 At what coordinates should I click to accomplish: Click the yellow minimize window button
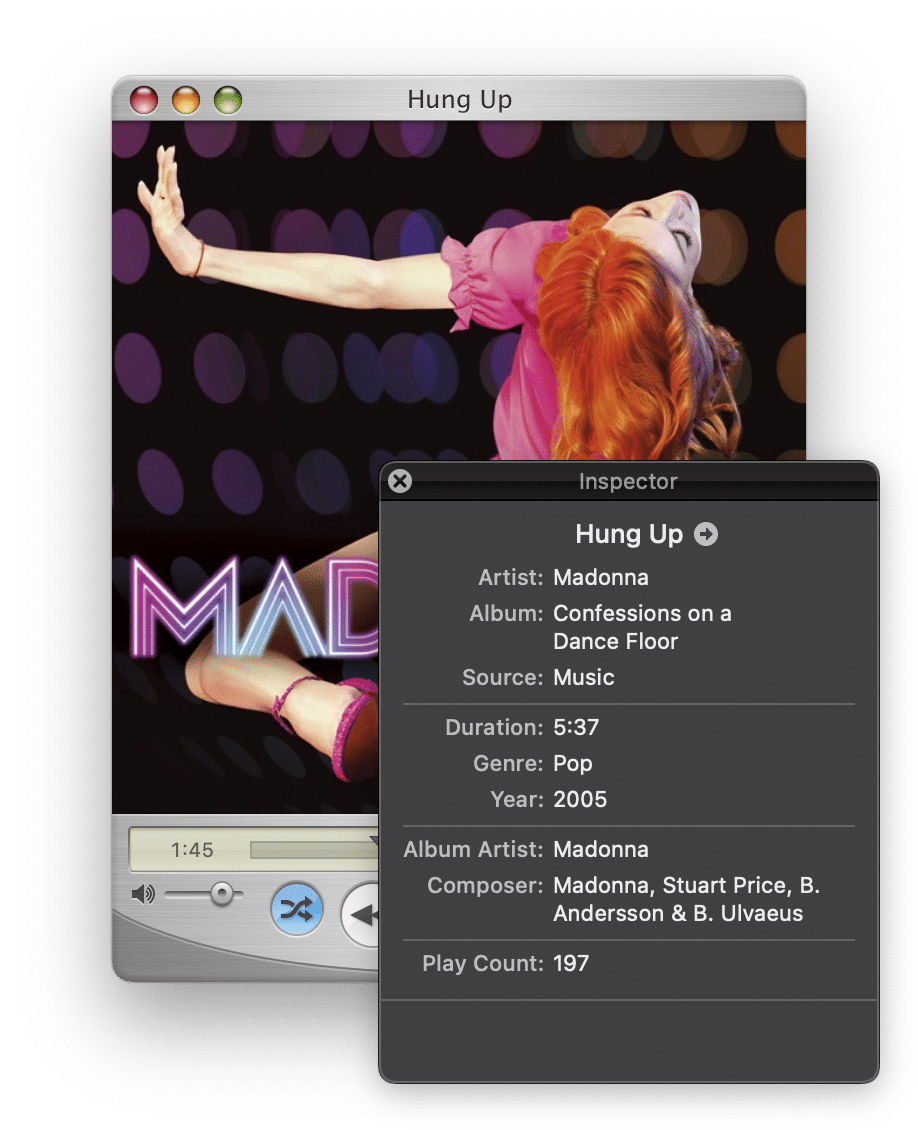pos(186,99)
